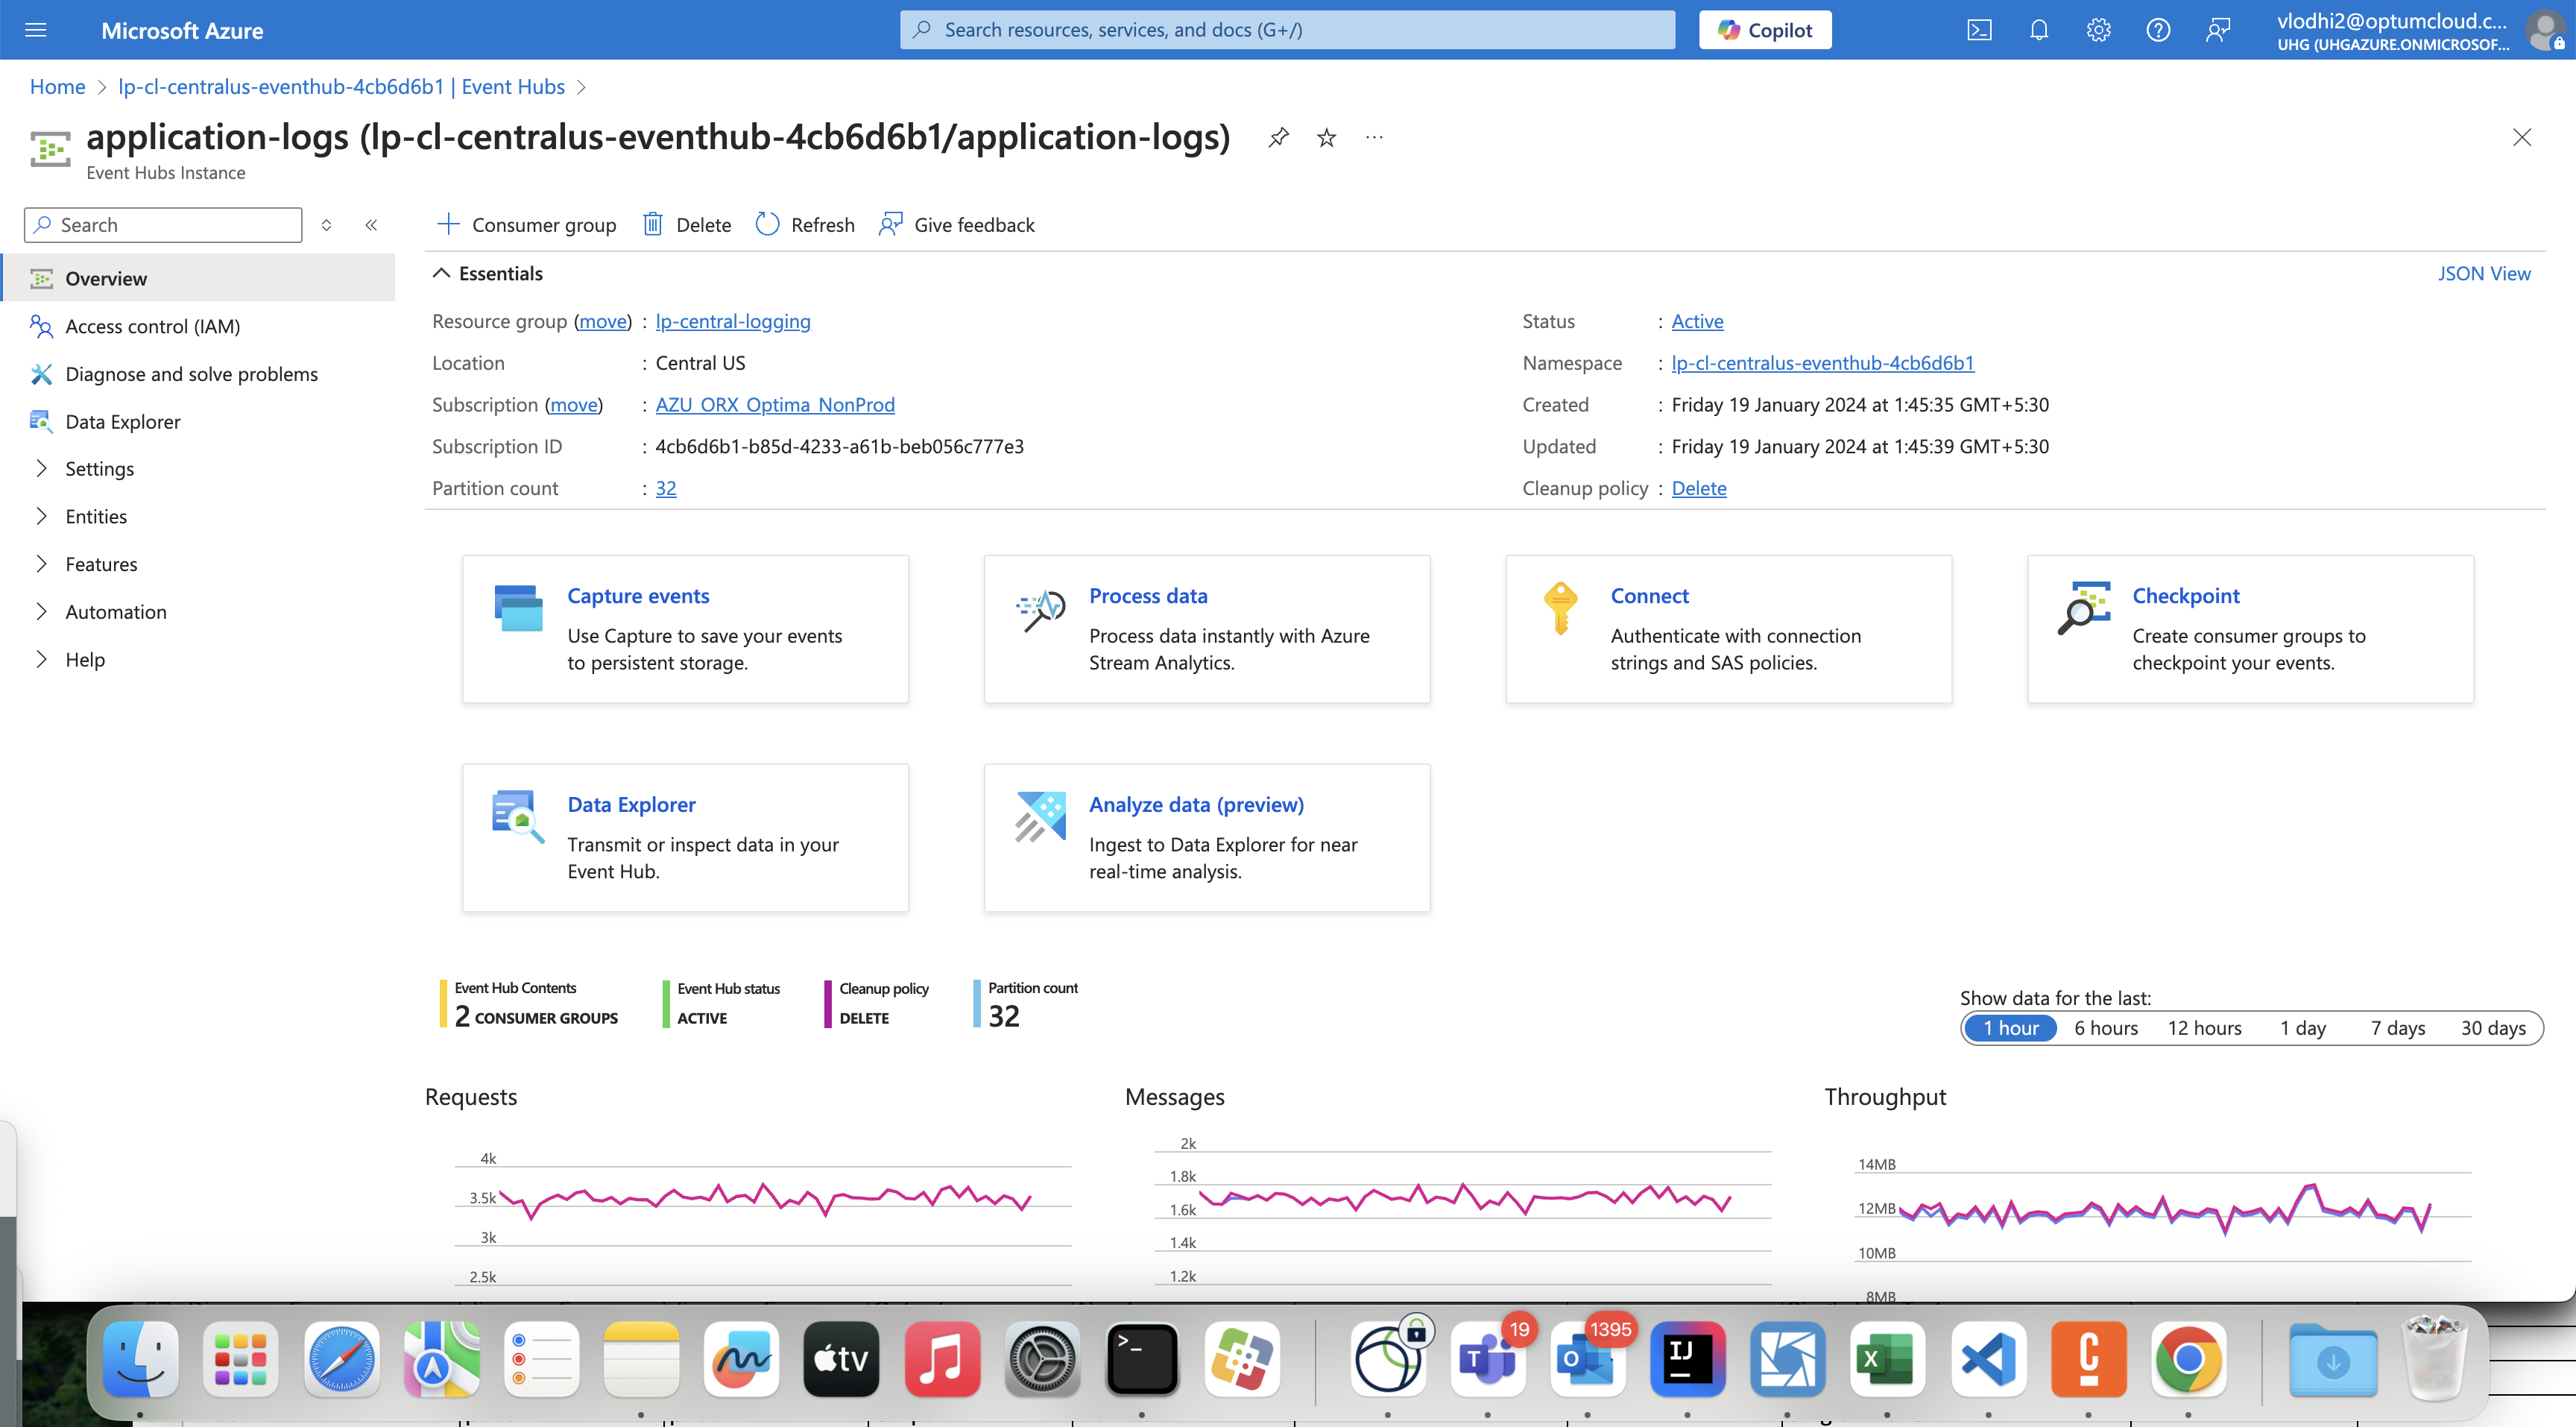Image resolution: width=2576 pixels, height=1427 pixels.
Task: Click Delete in the command bar
Action: pyautogui.click(x=687, y=225)
